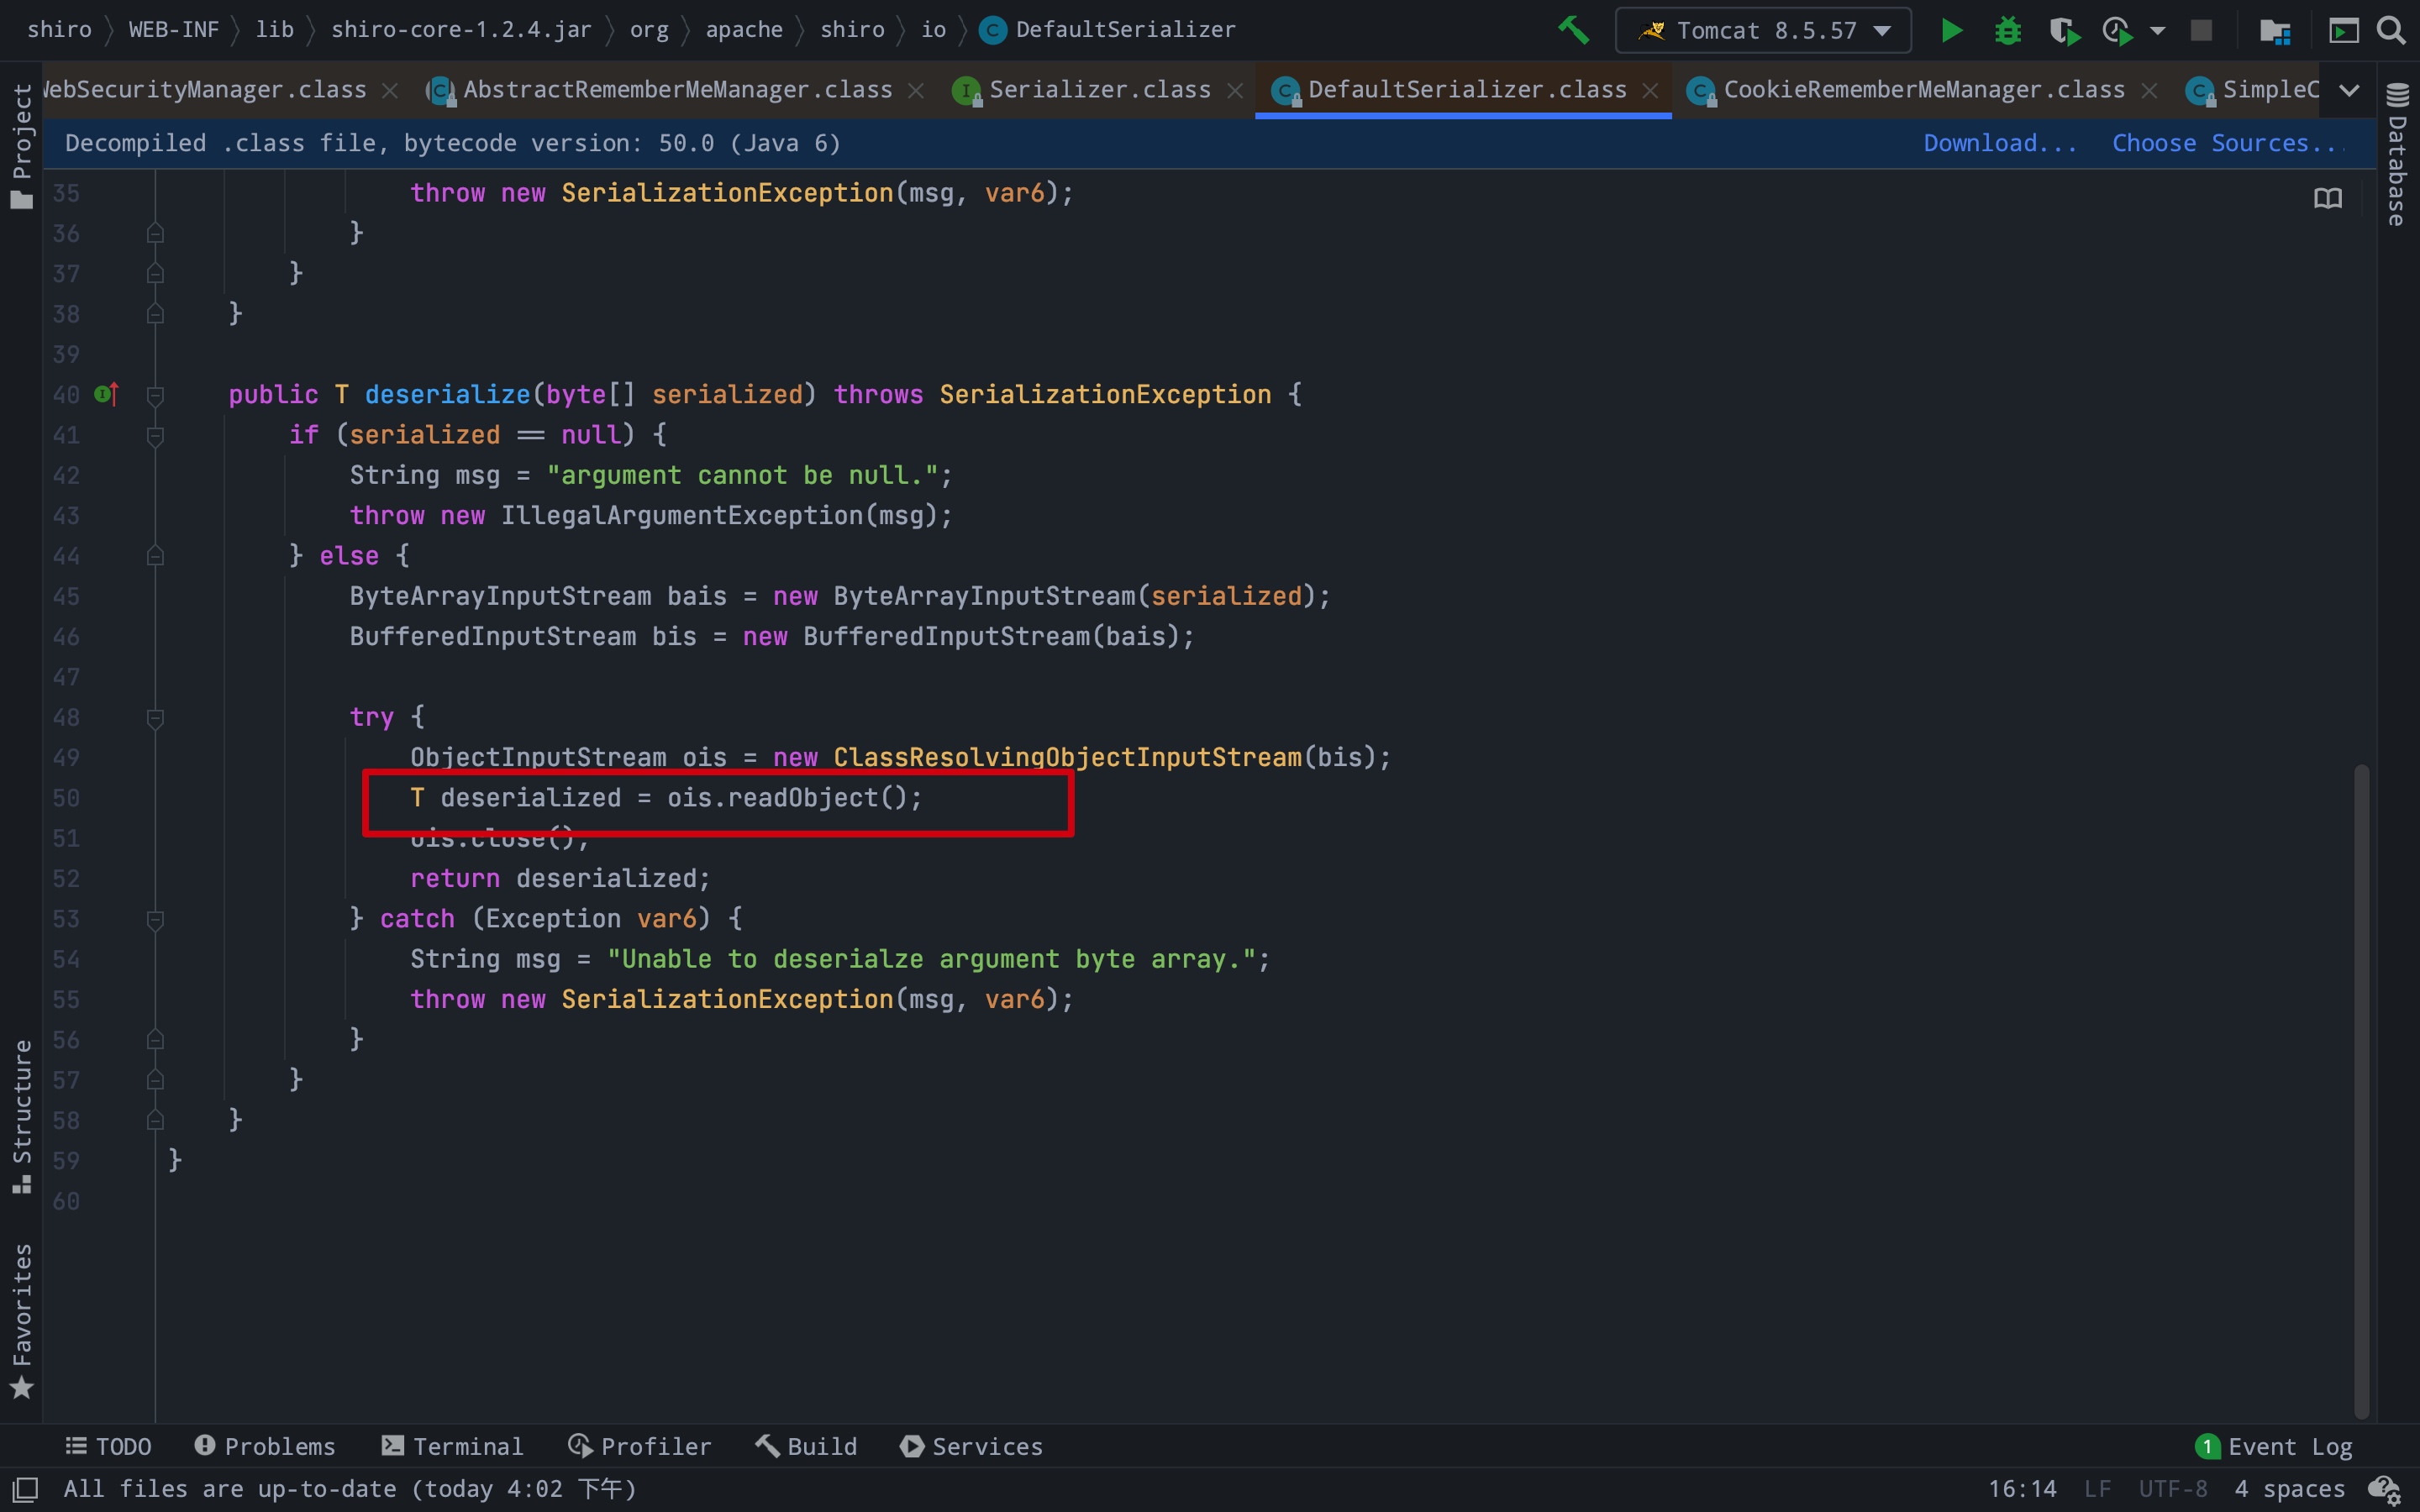
Task: Change 4 spaces indent setting
Action: pos(2289,1489)
